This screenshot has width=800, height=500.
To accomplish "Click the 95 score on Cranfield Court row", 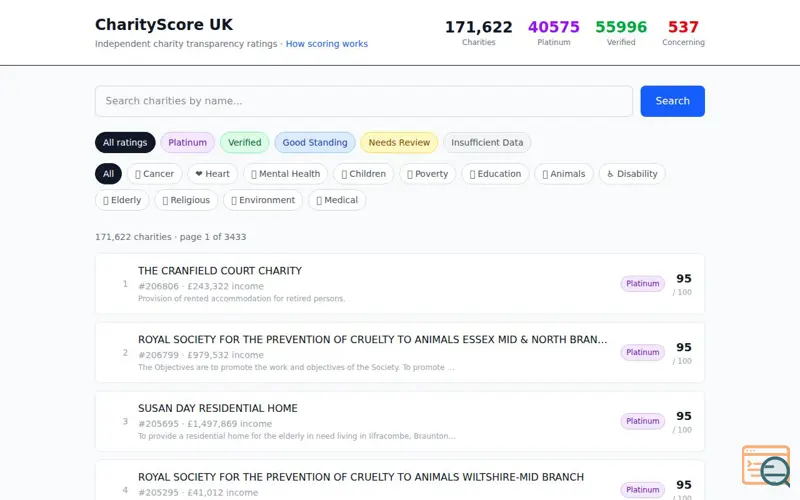I will (684, 279).
